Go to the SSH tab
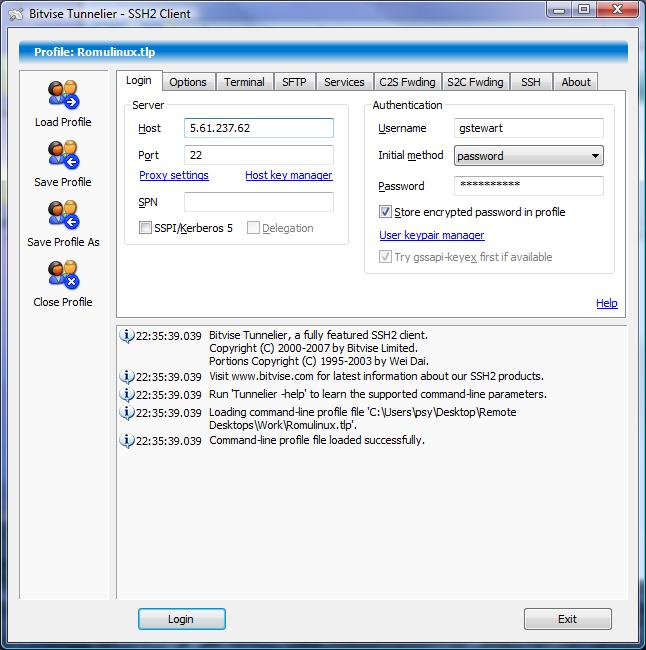 pos(531,82)
